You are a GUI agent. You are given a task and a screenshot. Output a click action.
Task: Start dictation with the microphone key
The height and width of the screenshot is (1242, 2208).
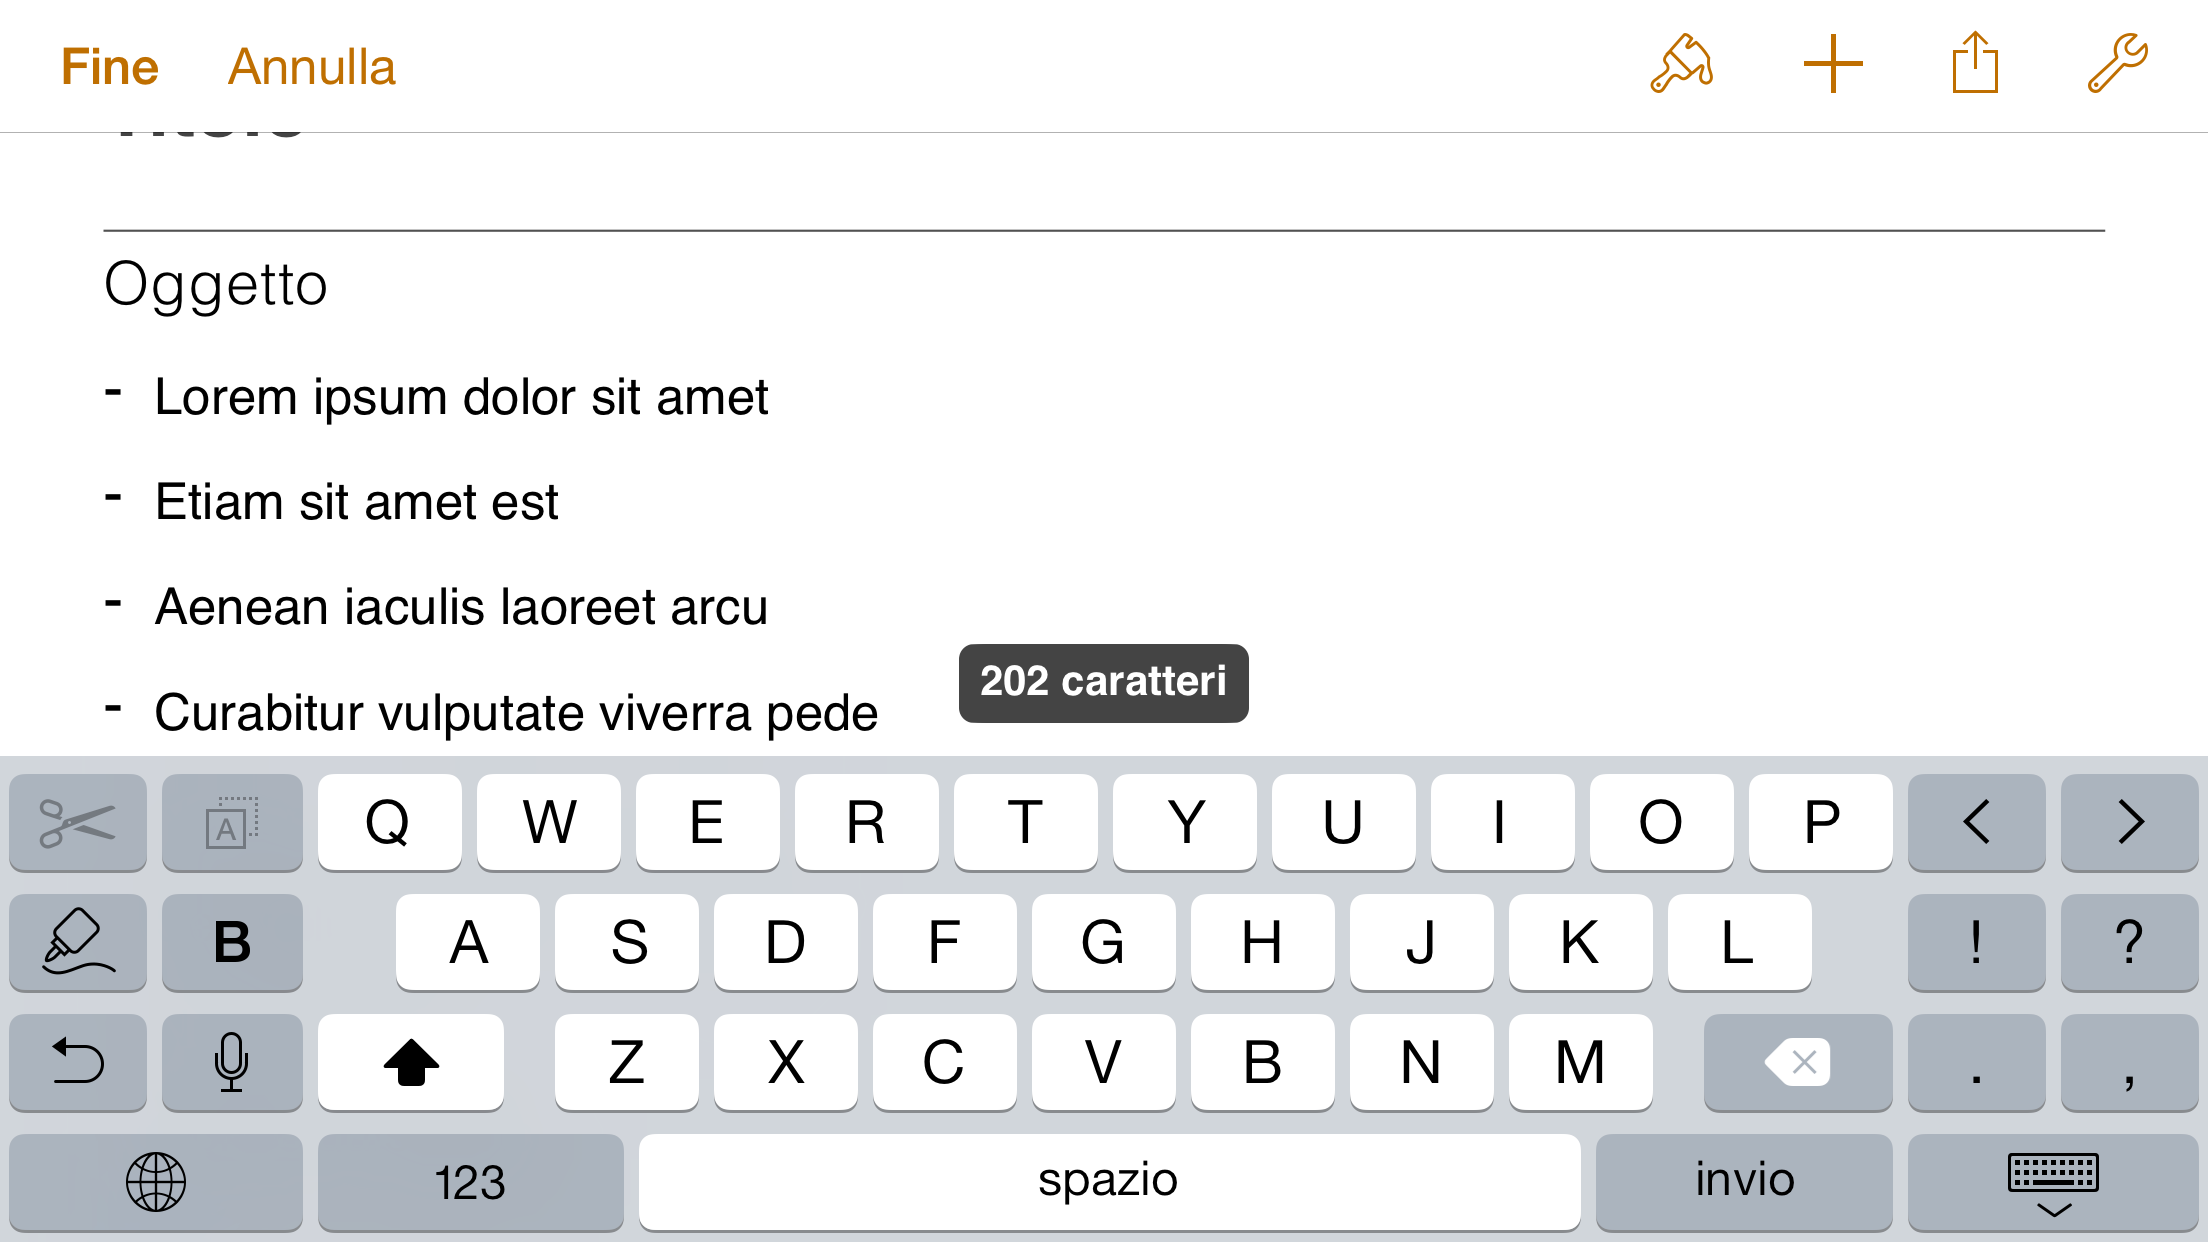click(x=232, y=1062)
